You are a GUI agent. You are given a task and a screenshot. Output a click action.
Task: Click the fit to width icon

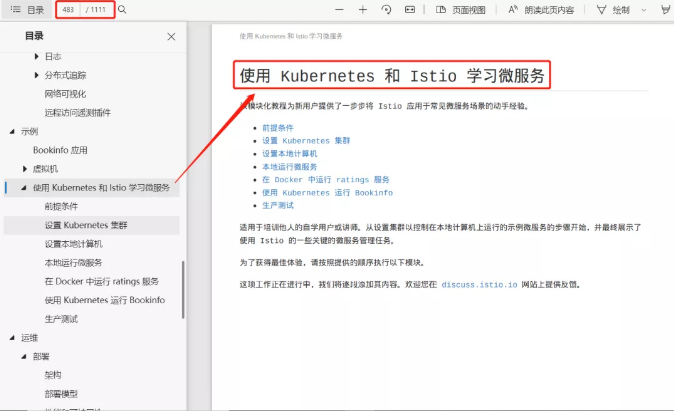coord(410,9)
